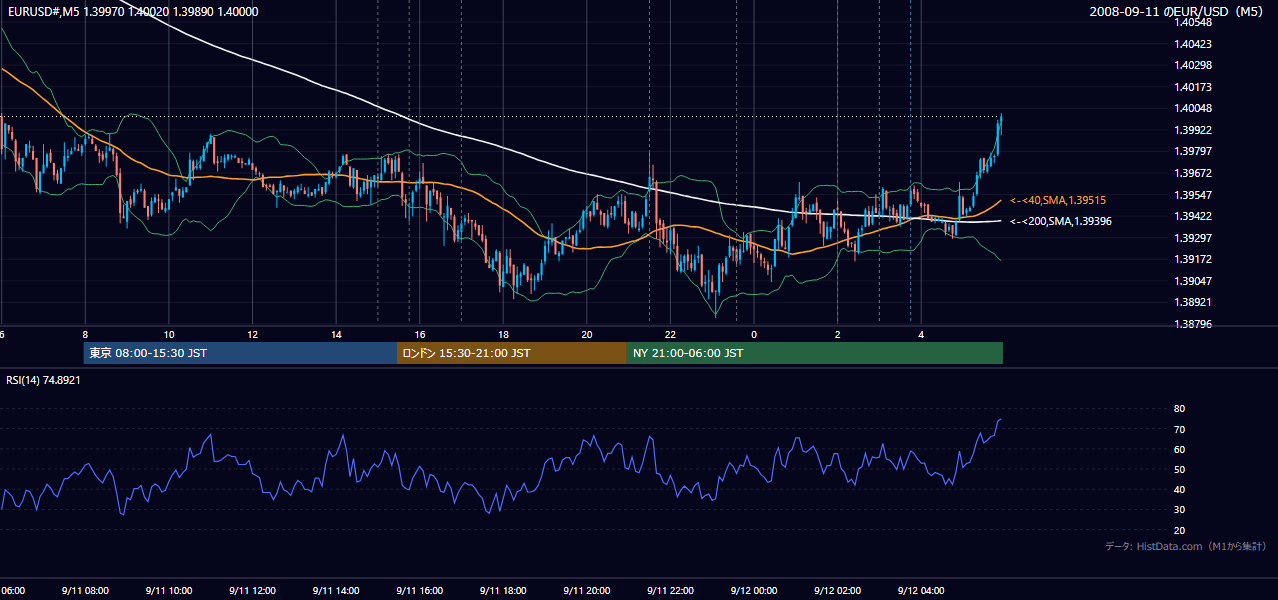Click price axis value 1.39922
Viewport: 1278px width, 600px height.
1193,130
